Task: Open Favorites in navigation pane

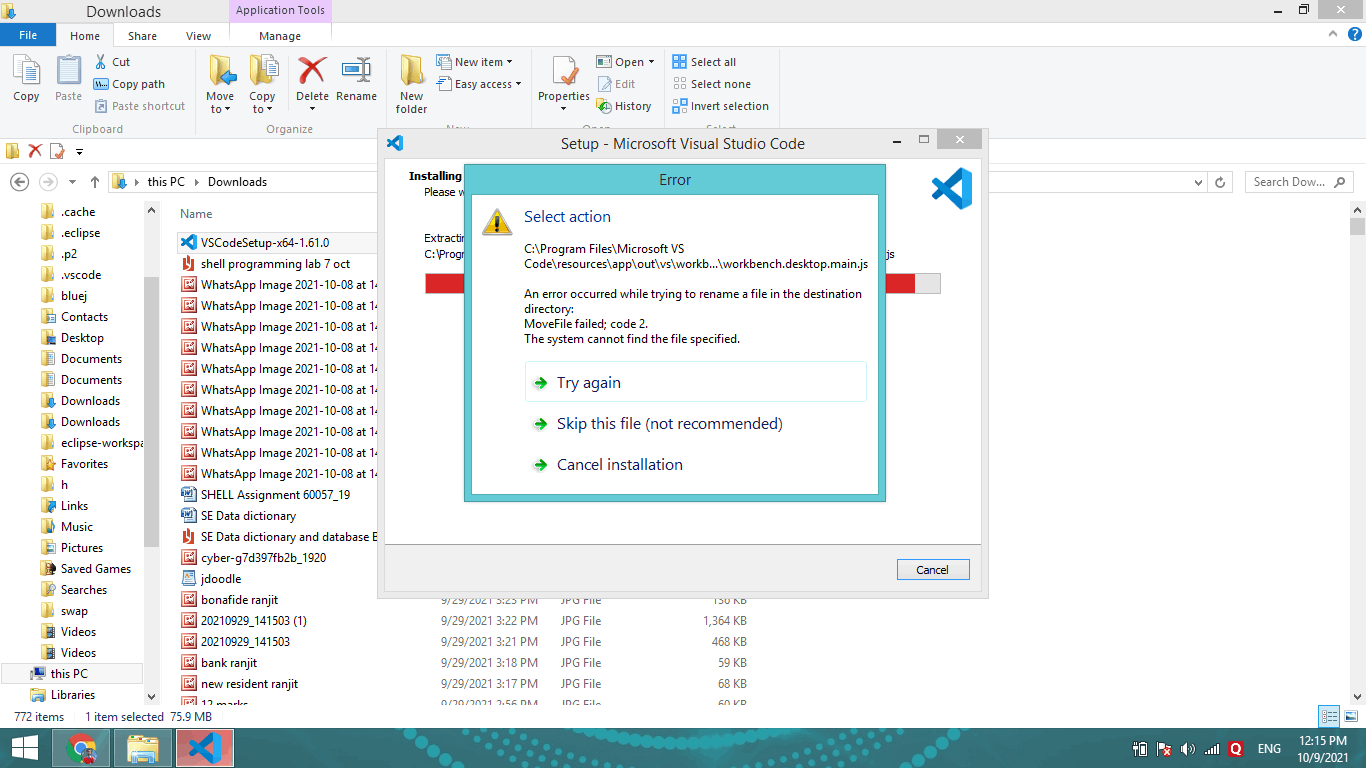Action: pyautogui.click(x=84, y=464)
